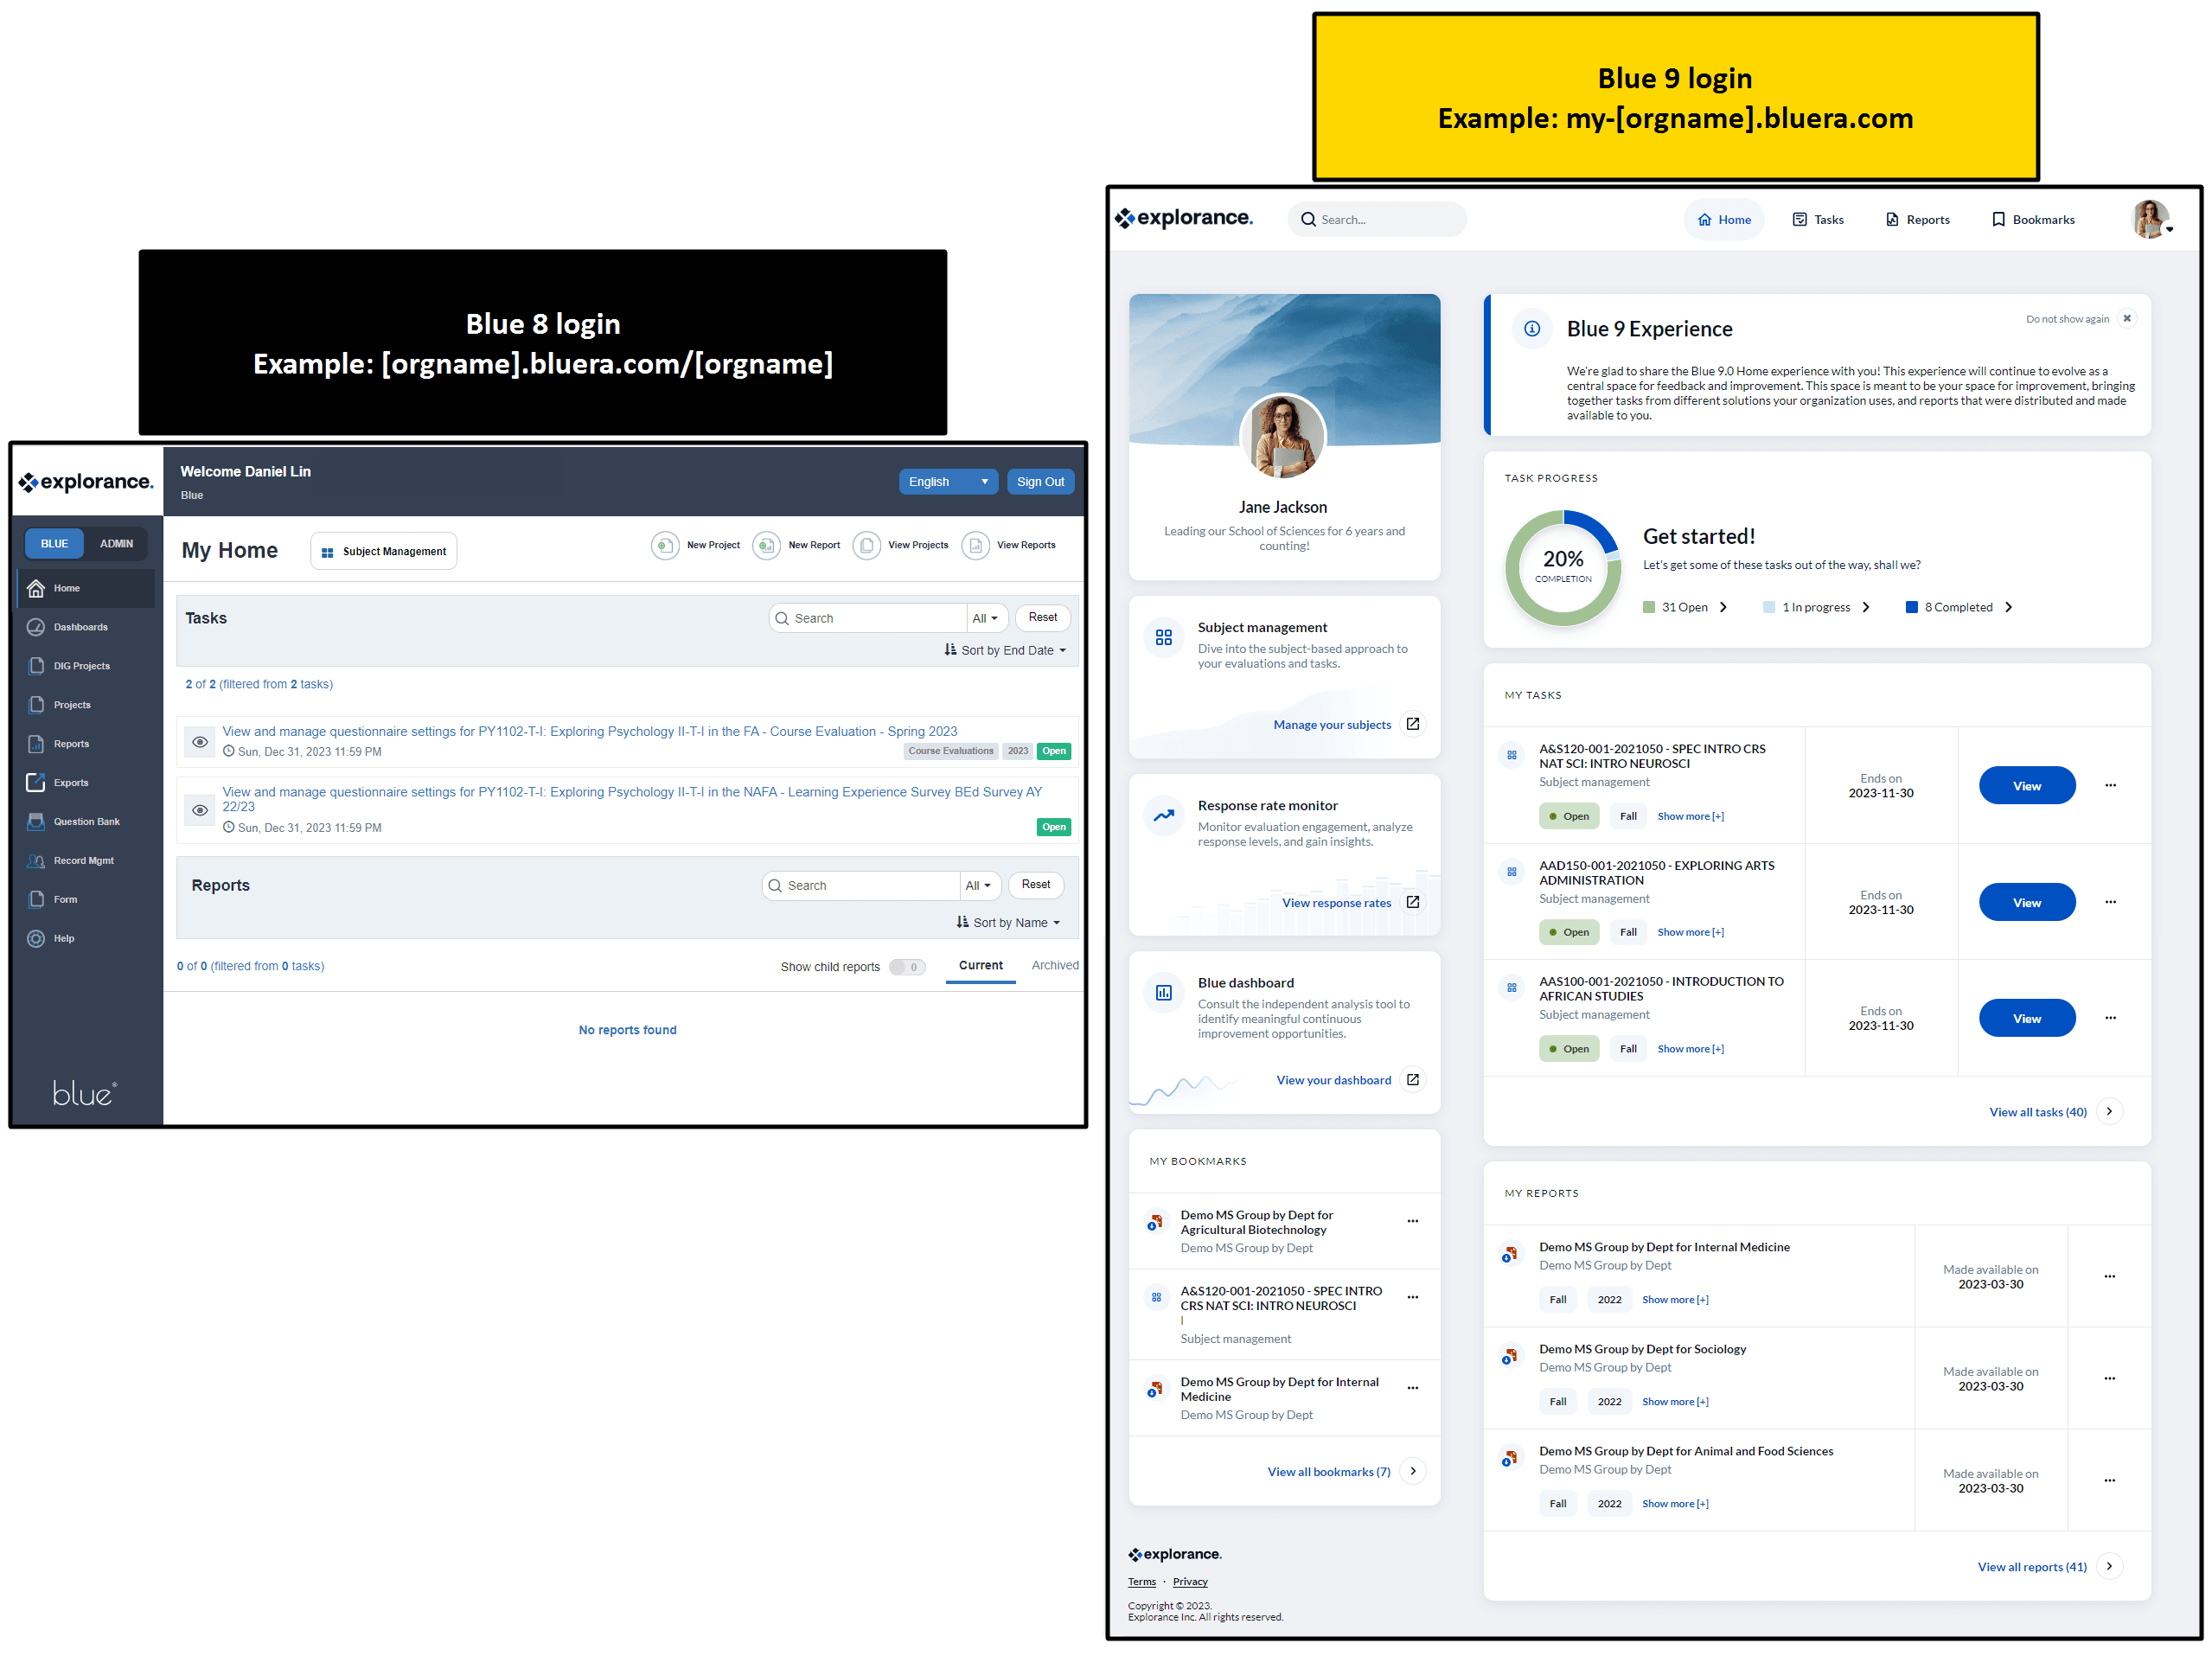Click the 20% completion progress ring

tap(1563, 569)
